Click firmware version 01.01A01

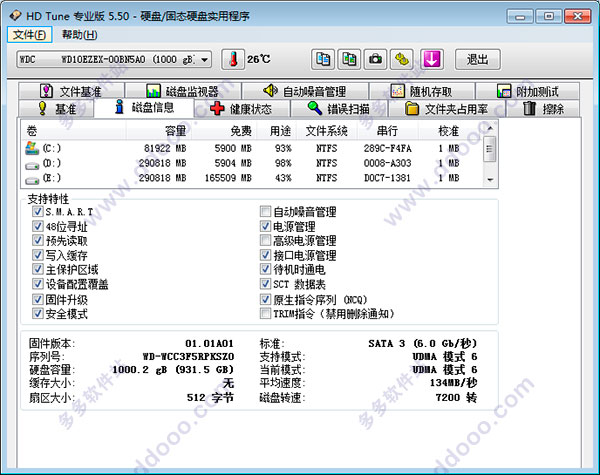209,343
